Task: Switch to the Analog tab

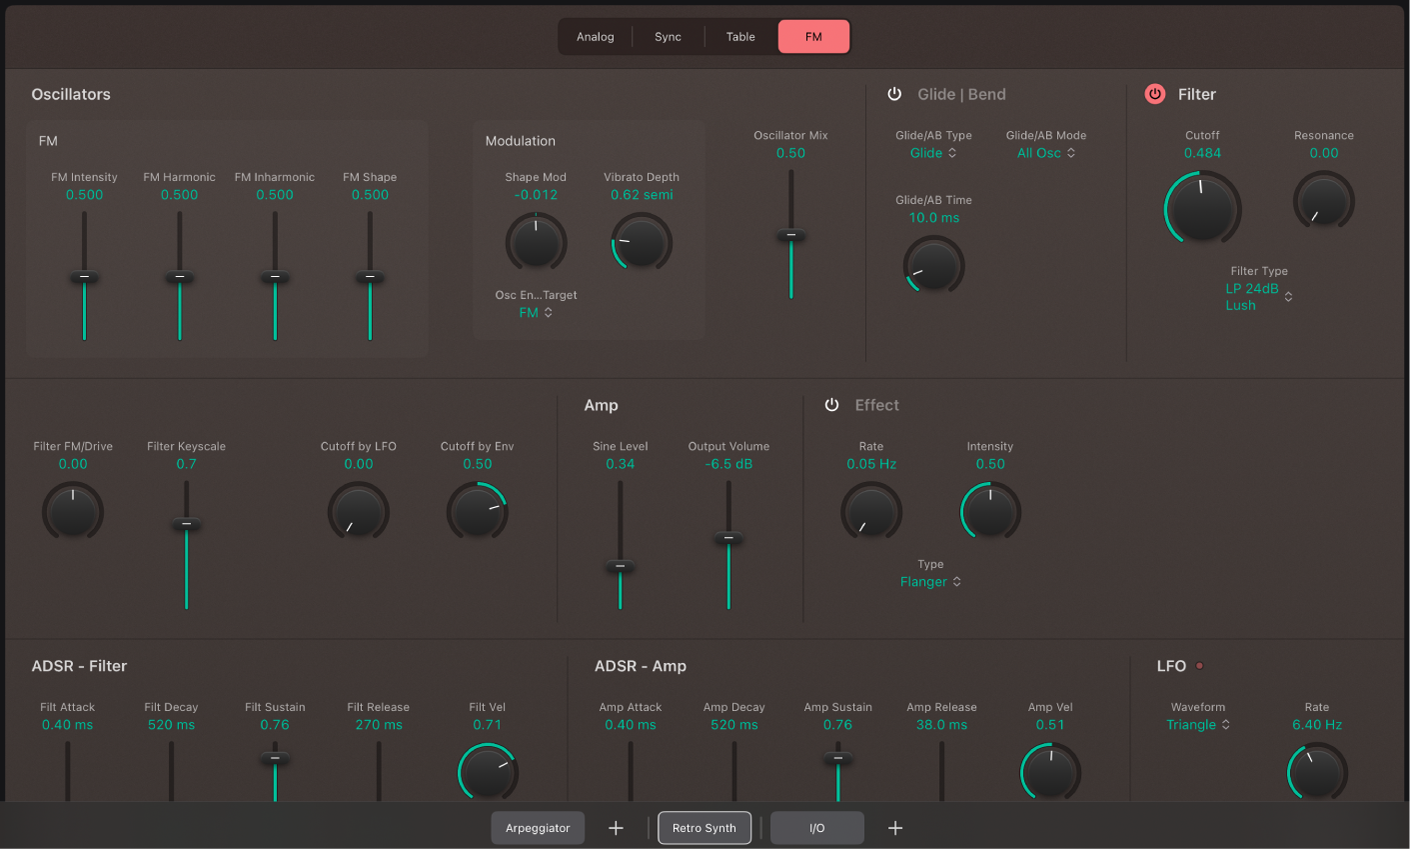Action: click(x=594, y=36)
